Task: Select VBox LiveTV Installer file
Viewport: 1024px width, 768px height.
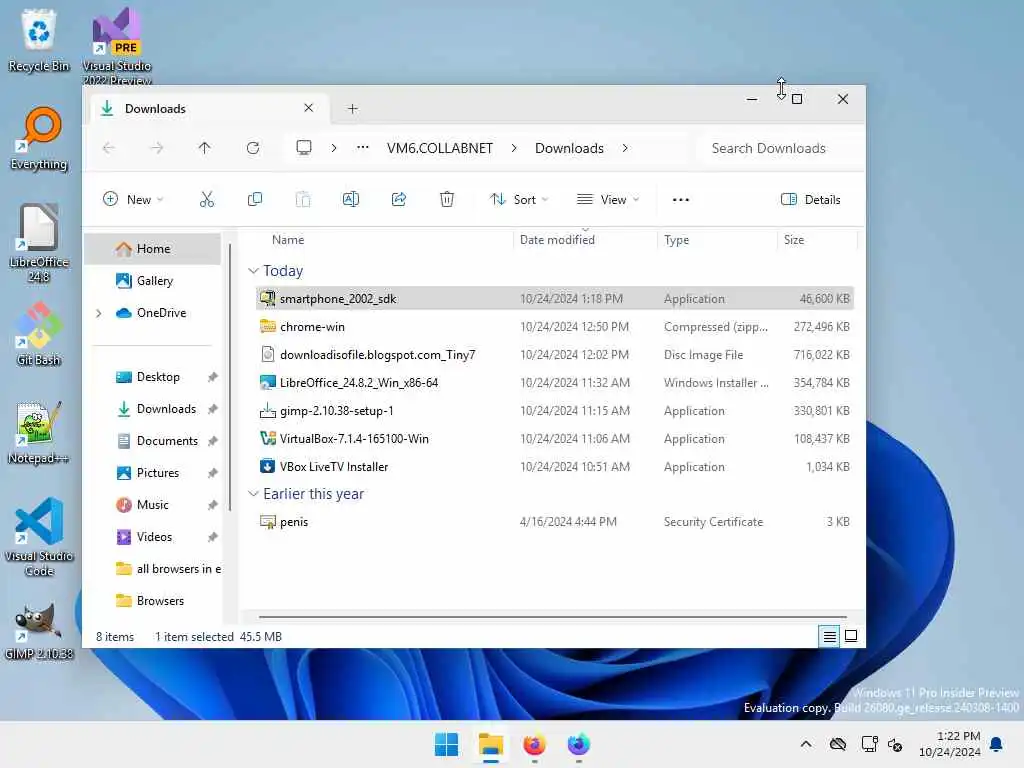Action: 554,467
